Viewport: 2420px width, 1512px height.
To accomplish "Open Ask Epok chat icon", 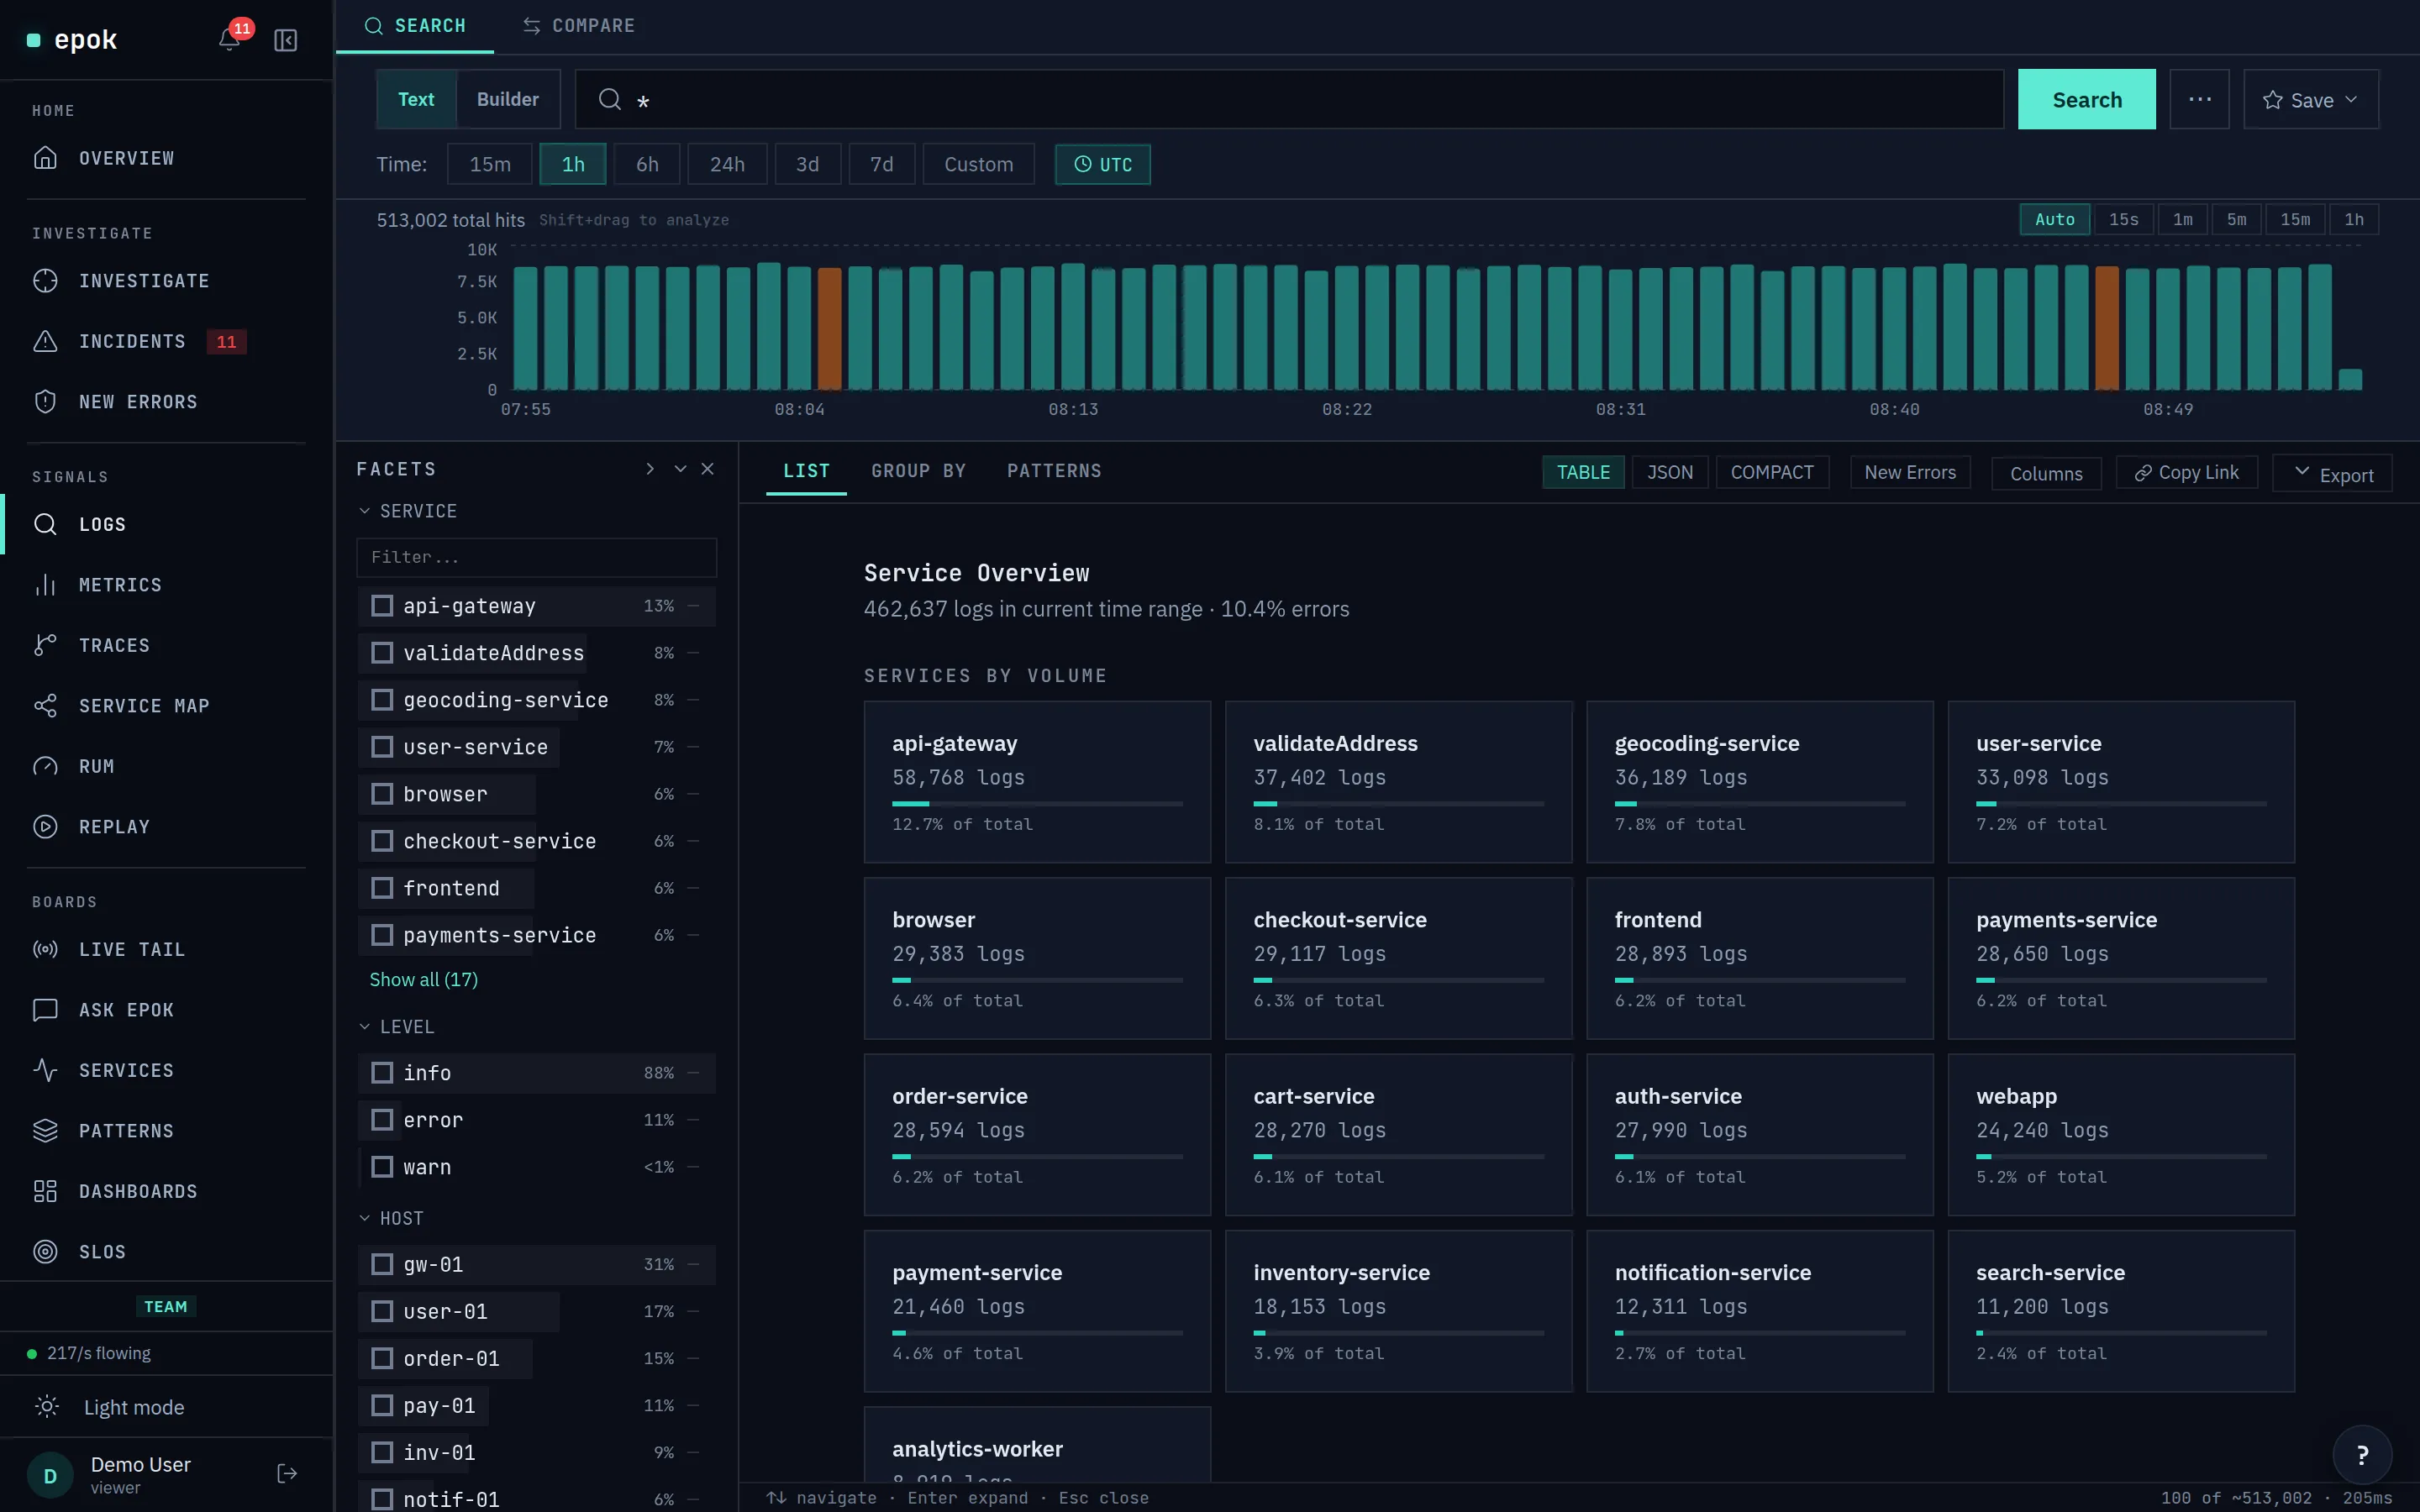I will 45,1010.
